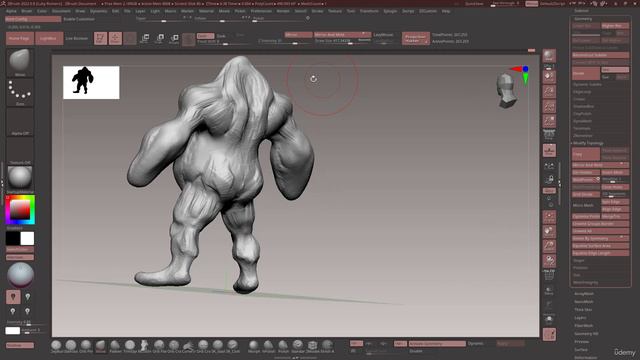The height and width of the screenshot is (360, 640).
Task: Open the Texture Off selector
Action: (x=20, y=151)
